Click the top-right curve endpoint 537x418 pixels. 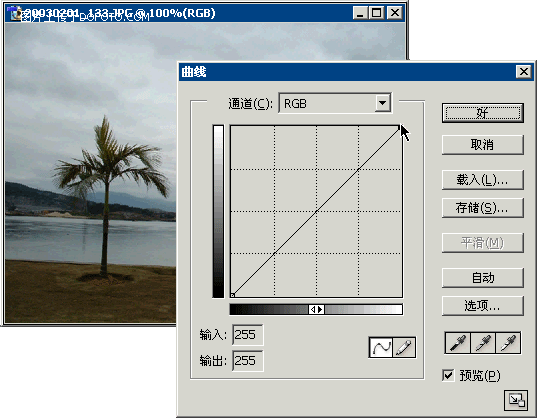[x=400, y=127]
